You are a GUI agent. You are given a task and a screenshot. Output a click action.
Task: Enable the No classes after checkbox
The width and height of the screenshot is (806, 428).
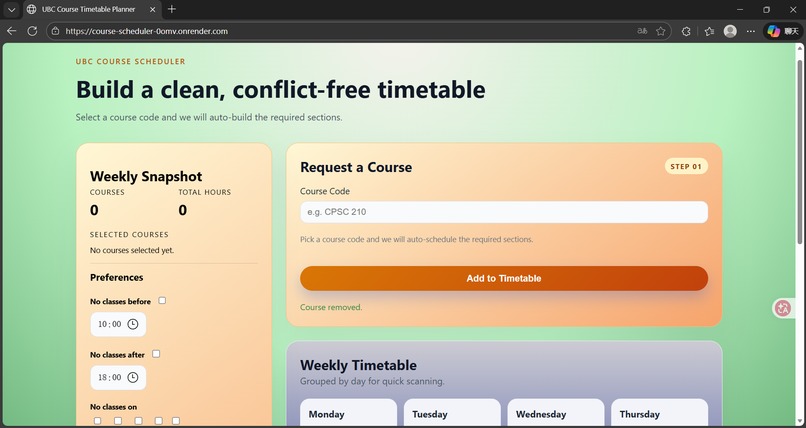[x=156, y=353]
